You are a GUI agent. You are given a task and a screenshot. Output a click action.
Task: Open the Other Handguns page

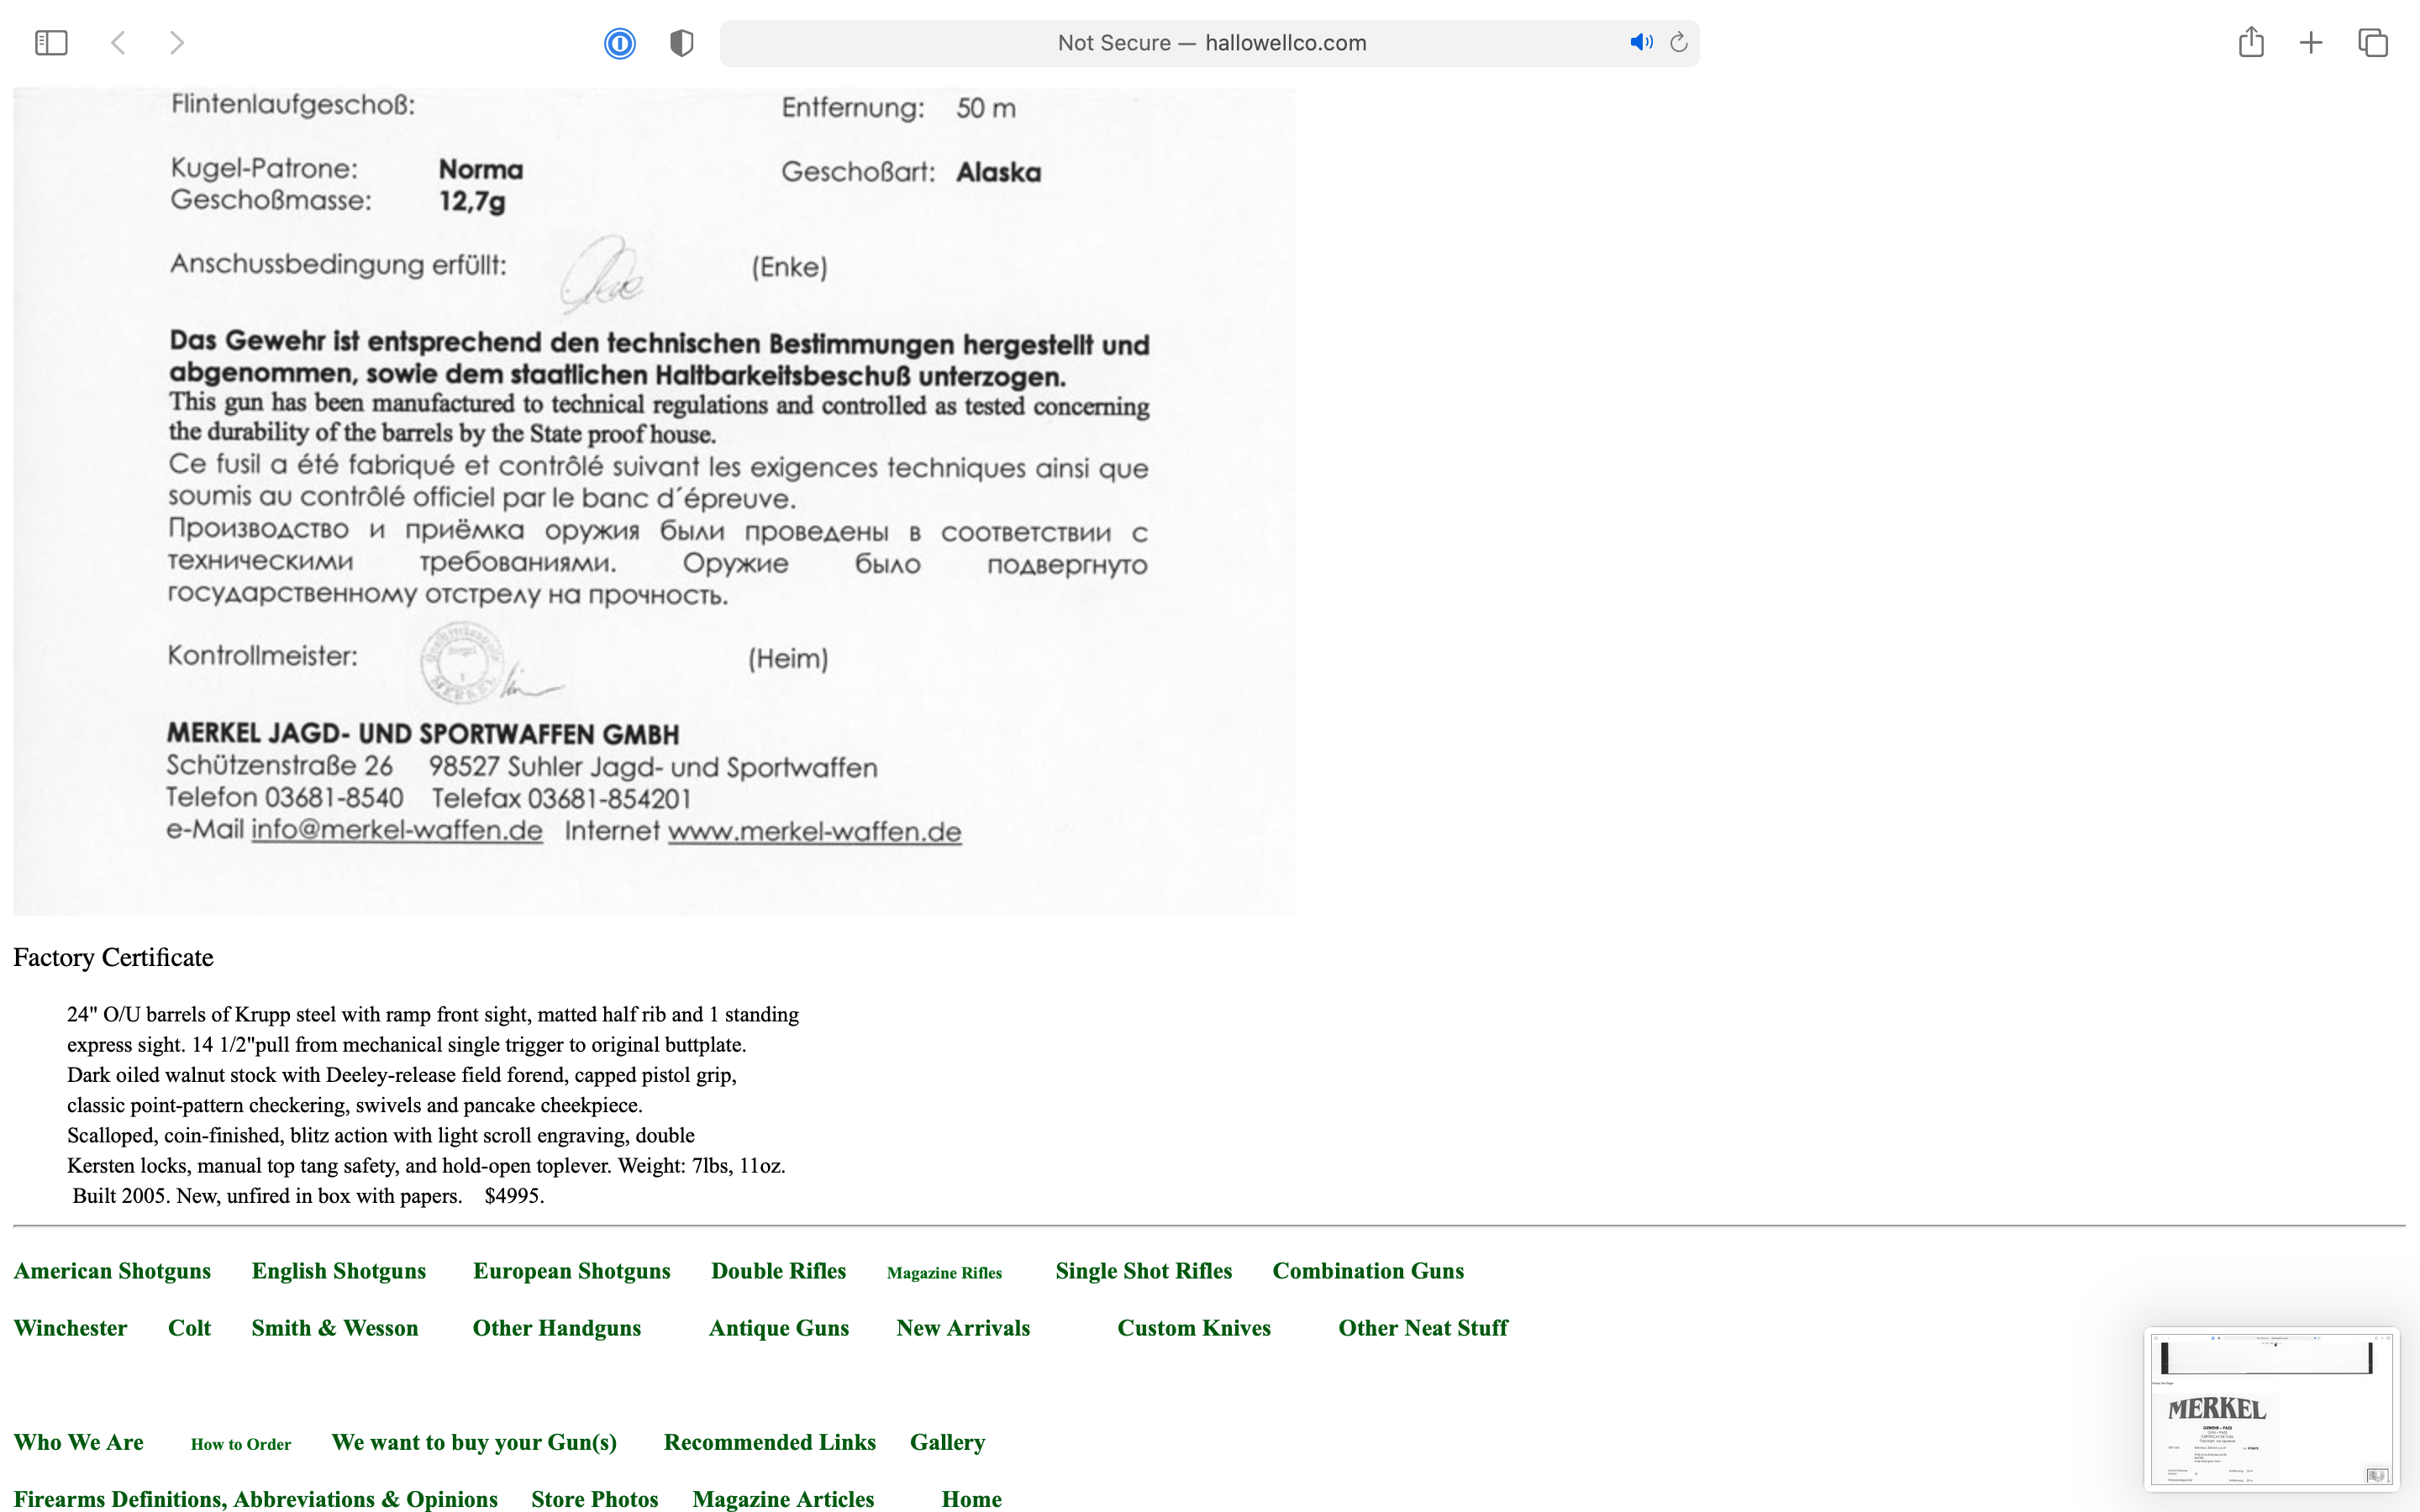(x=557, y=1328)
